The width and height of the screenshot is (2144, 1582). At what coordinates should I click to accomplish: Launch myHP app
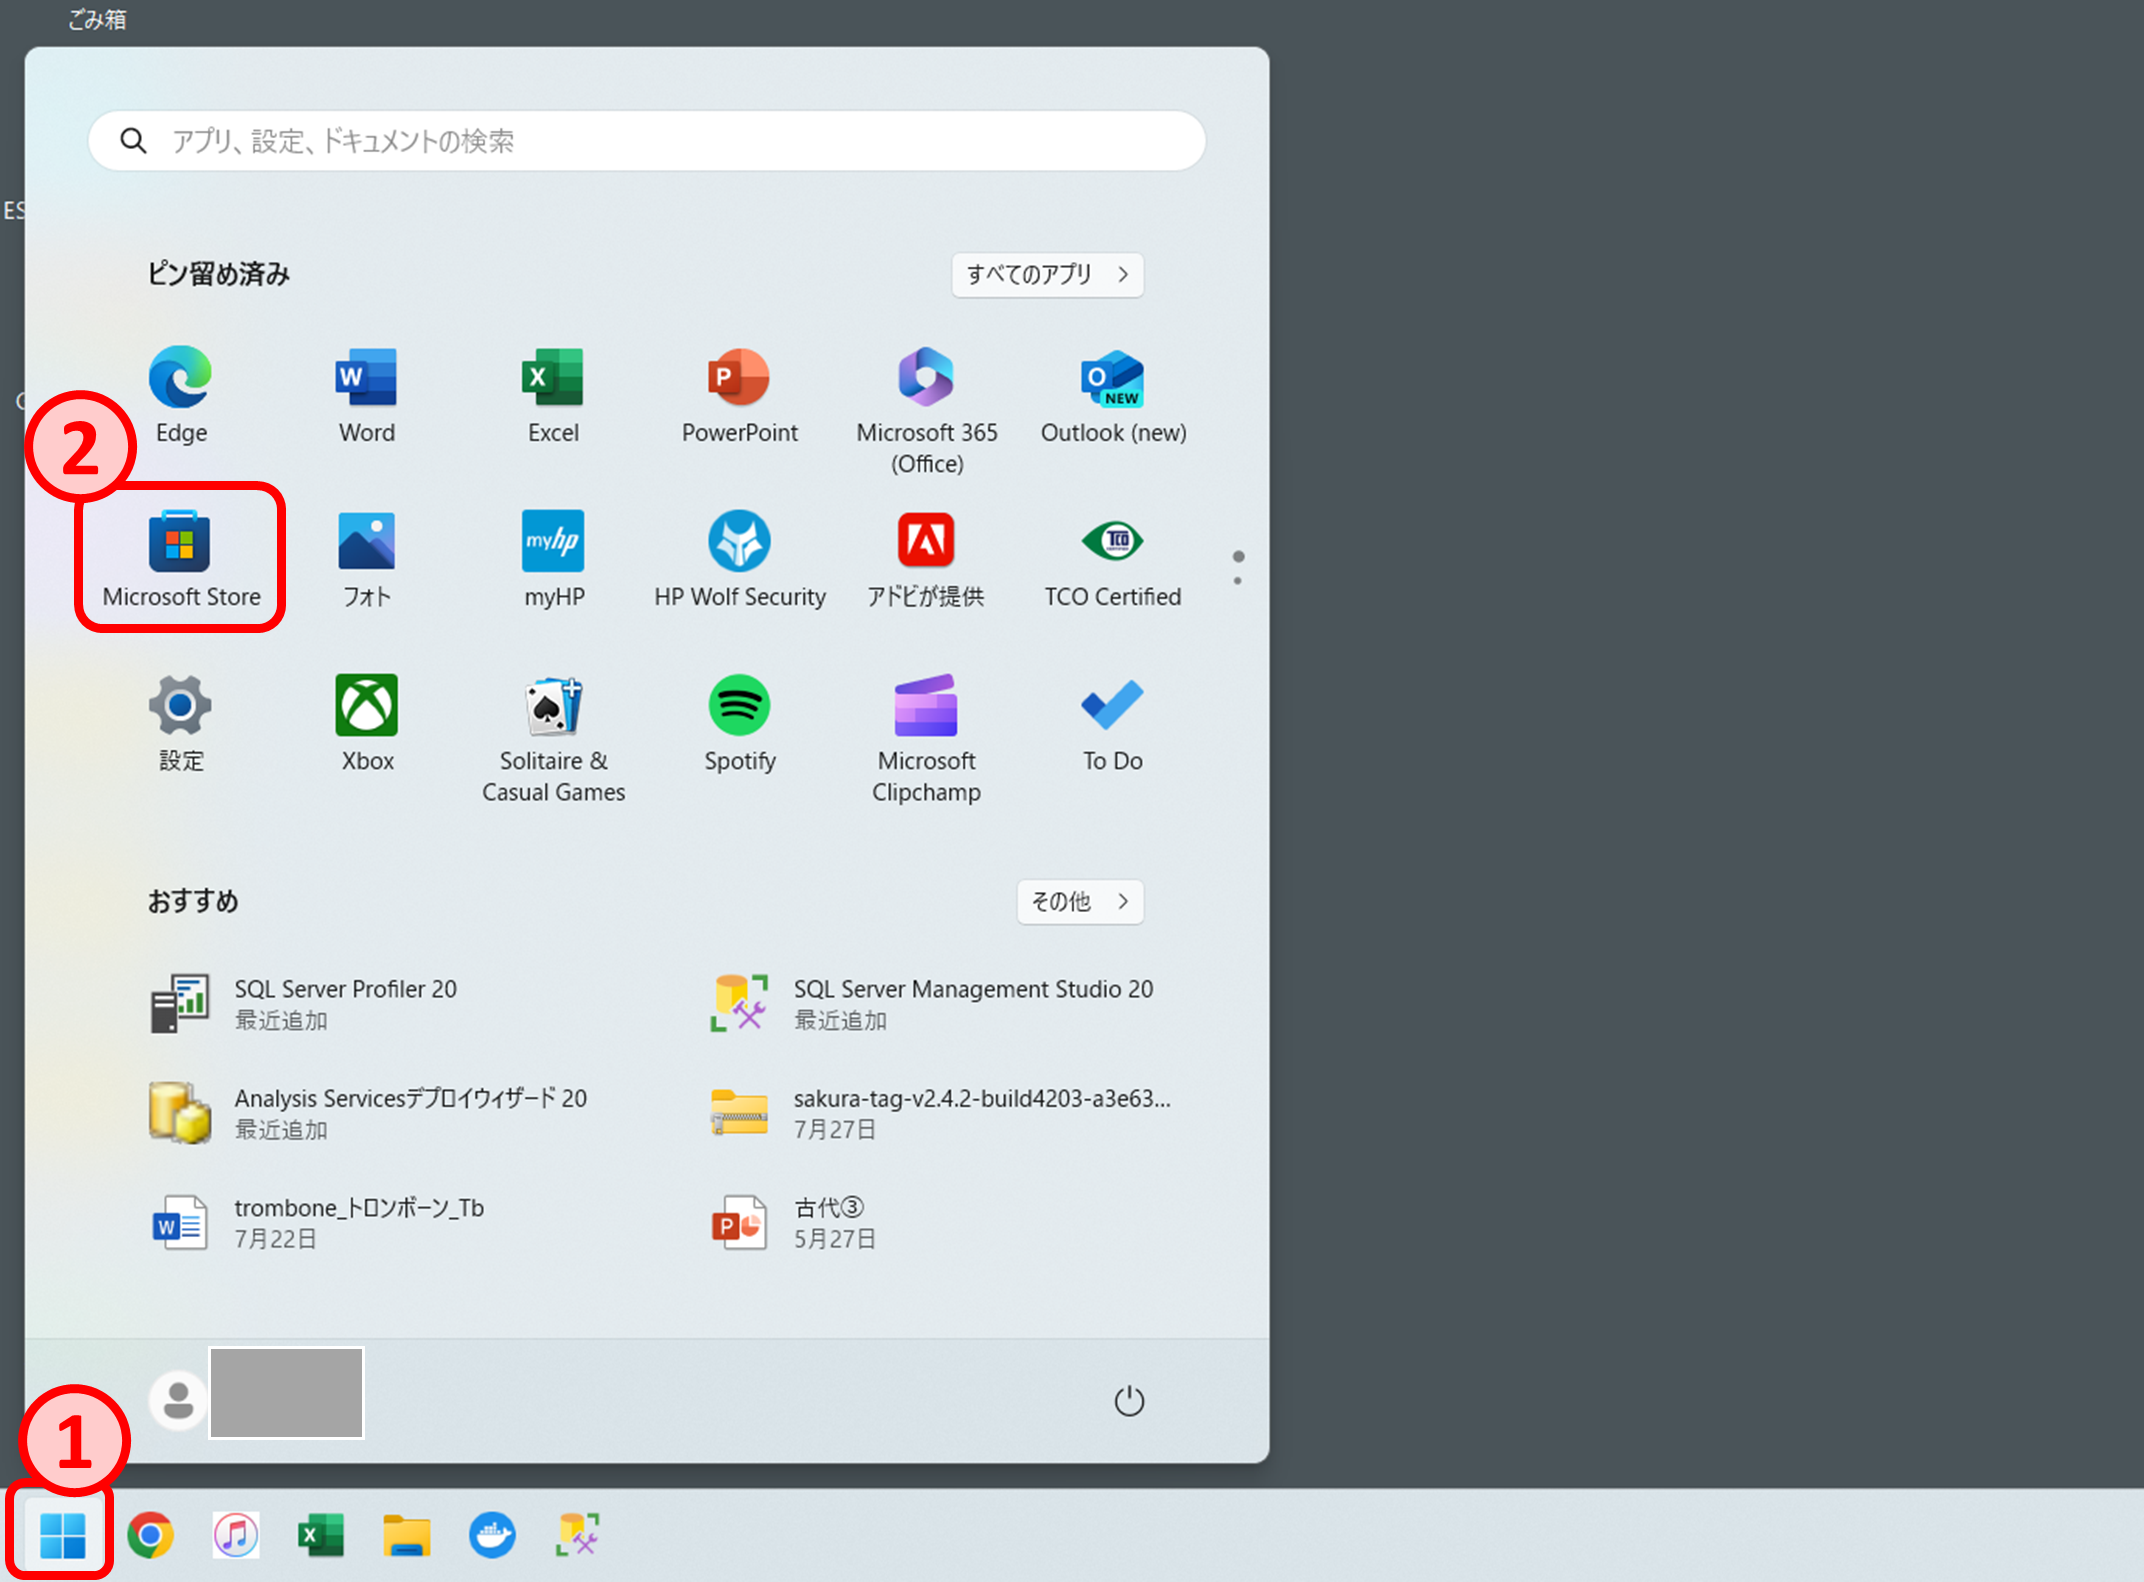(553, 559)
